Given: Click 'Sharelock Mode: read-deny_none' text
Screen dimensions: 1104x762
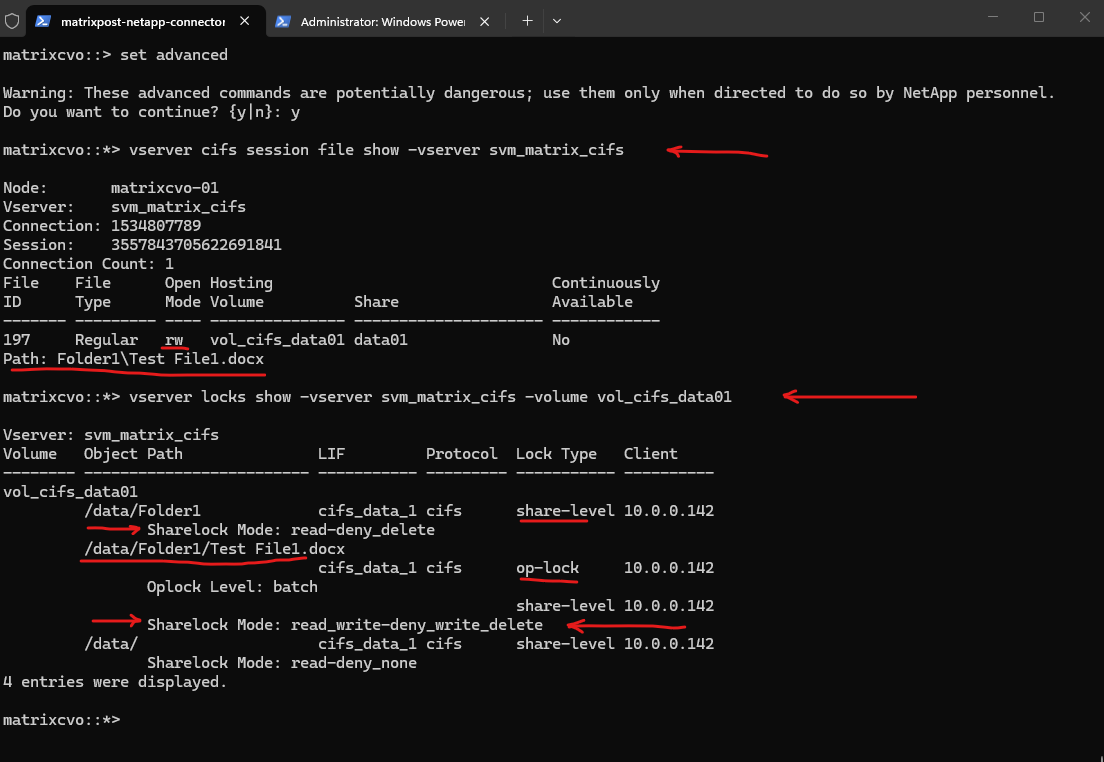Looking at the screenshot, I should coord(282,663).
